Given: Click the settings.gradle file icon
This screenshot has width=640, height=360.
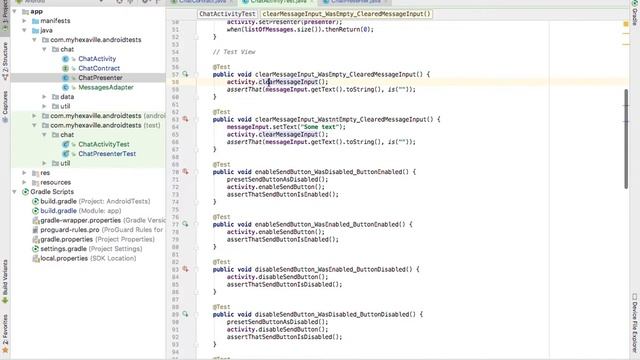Looking at the screenshot, I should (36, 249).
